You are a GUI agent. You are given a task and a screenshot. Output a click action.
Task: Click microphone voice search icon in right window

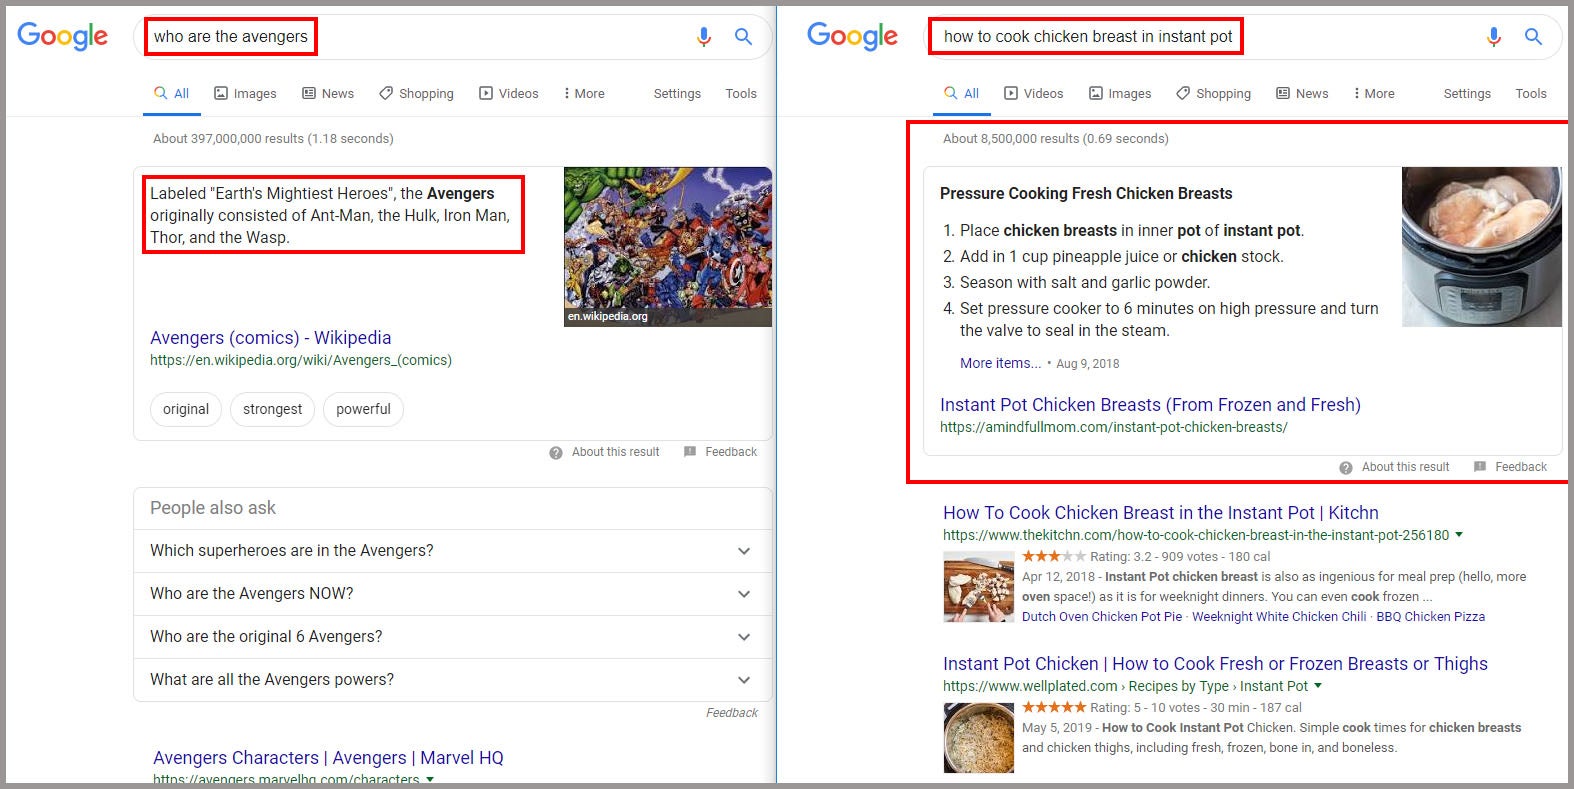pos(1494,37)
